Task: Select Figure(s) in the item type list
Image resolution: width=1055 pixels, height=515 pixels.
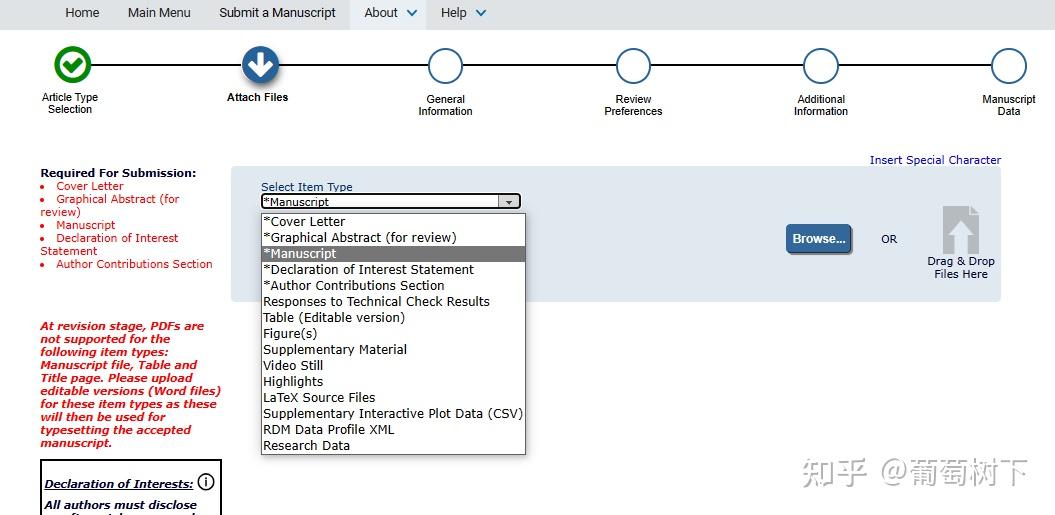Action: [x=290, y=334]
